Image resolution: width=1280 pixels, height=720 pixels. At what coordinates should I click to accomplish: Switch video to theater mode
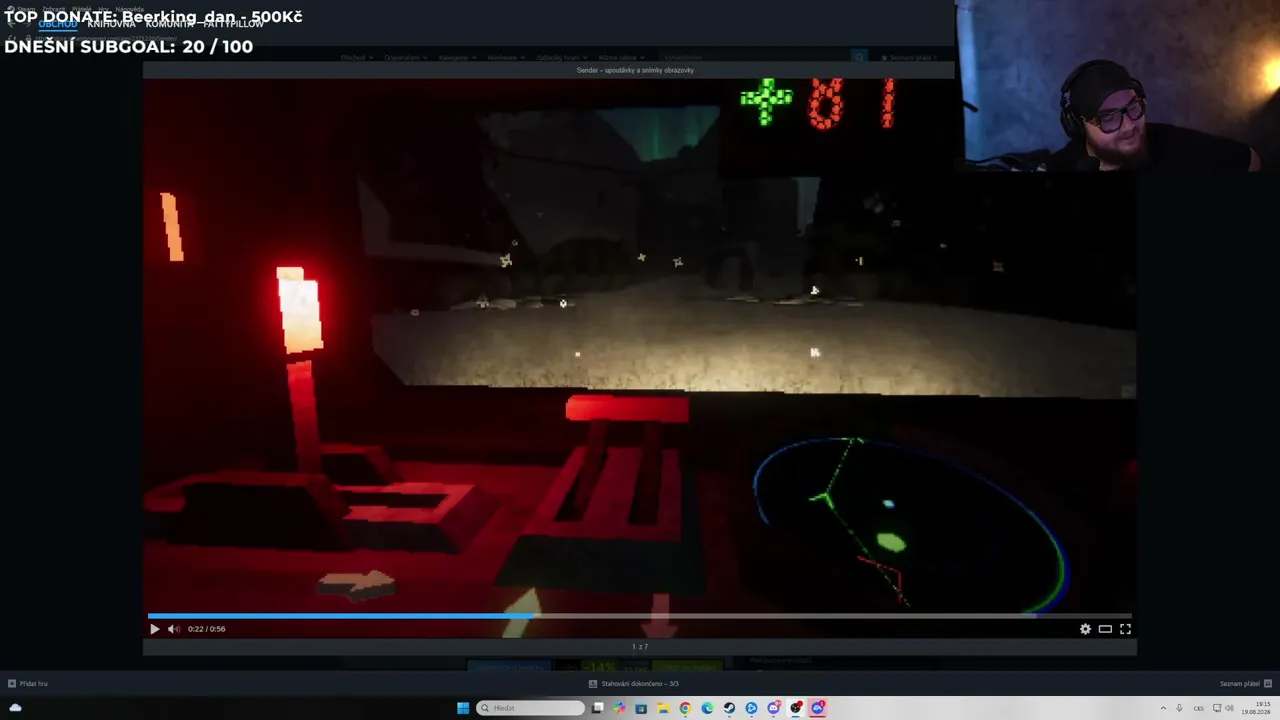(1105, 629)
